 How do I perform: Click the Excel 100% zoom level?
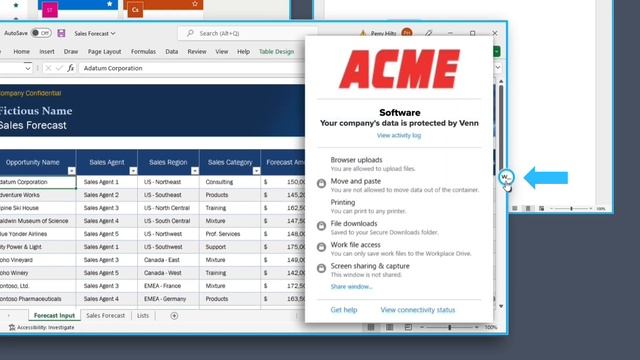pos(491,327)
